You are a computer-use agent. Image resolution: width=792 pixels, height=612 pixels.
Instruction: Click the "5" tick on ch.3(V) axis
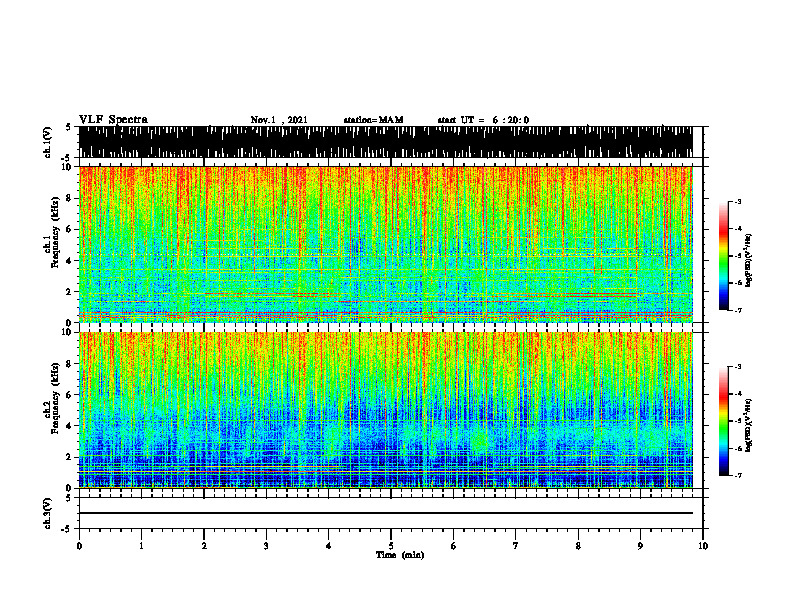pyautogui.click(x=68, y=498)
